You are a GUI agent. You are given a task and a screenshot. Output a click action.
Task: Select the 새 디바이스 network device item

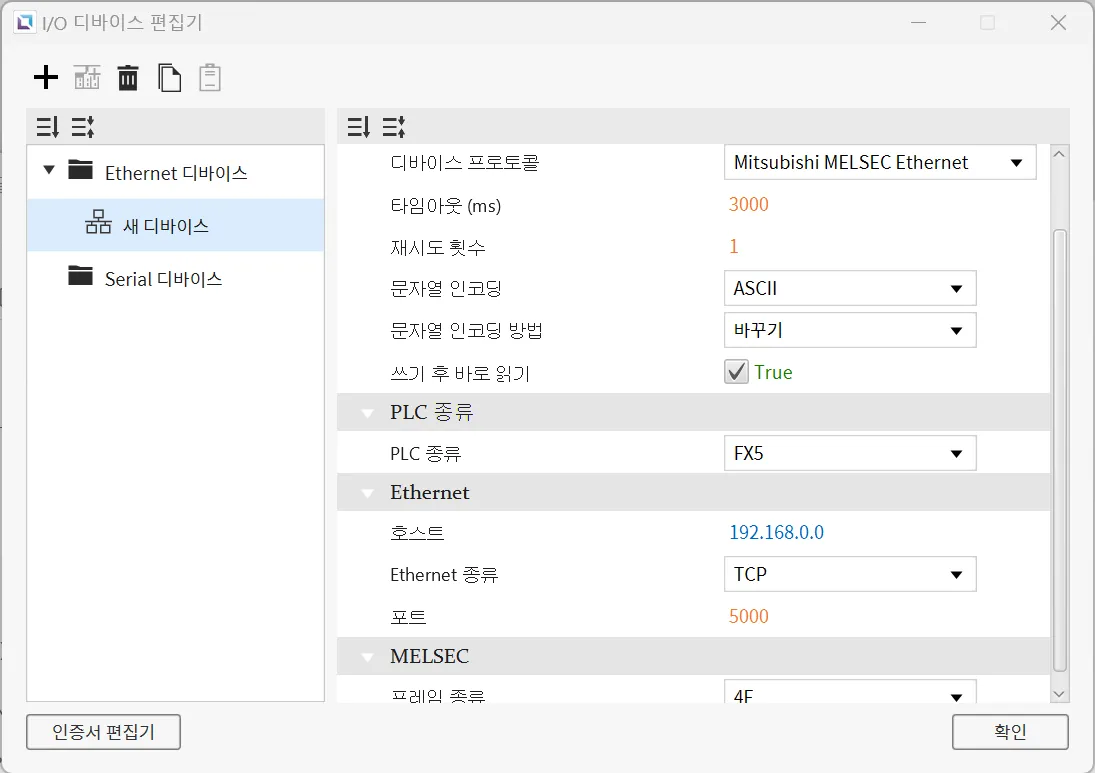tap(165, 226)
